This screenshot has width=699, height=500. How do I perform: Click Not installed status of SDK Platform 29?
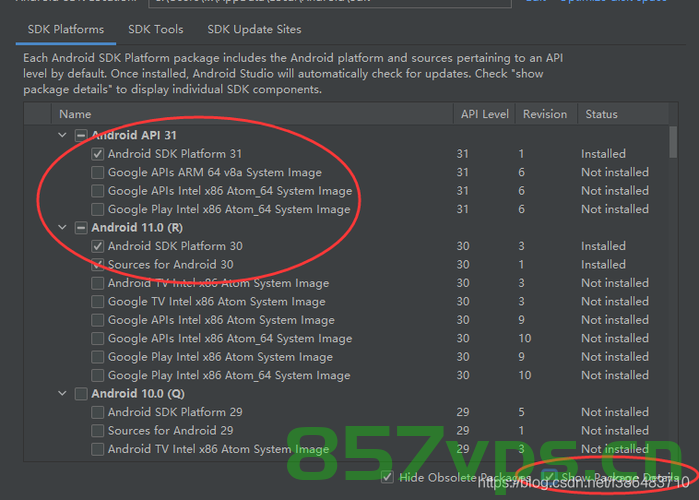coord(615,412)
